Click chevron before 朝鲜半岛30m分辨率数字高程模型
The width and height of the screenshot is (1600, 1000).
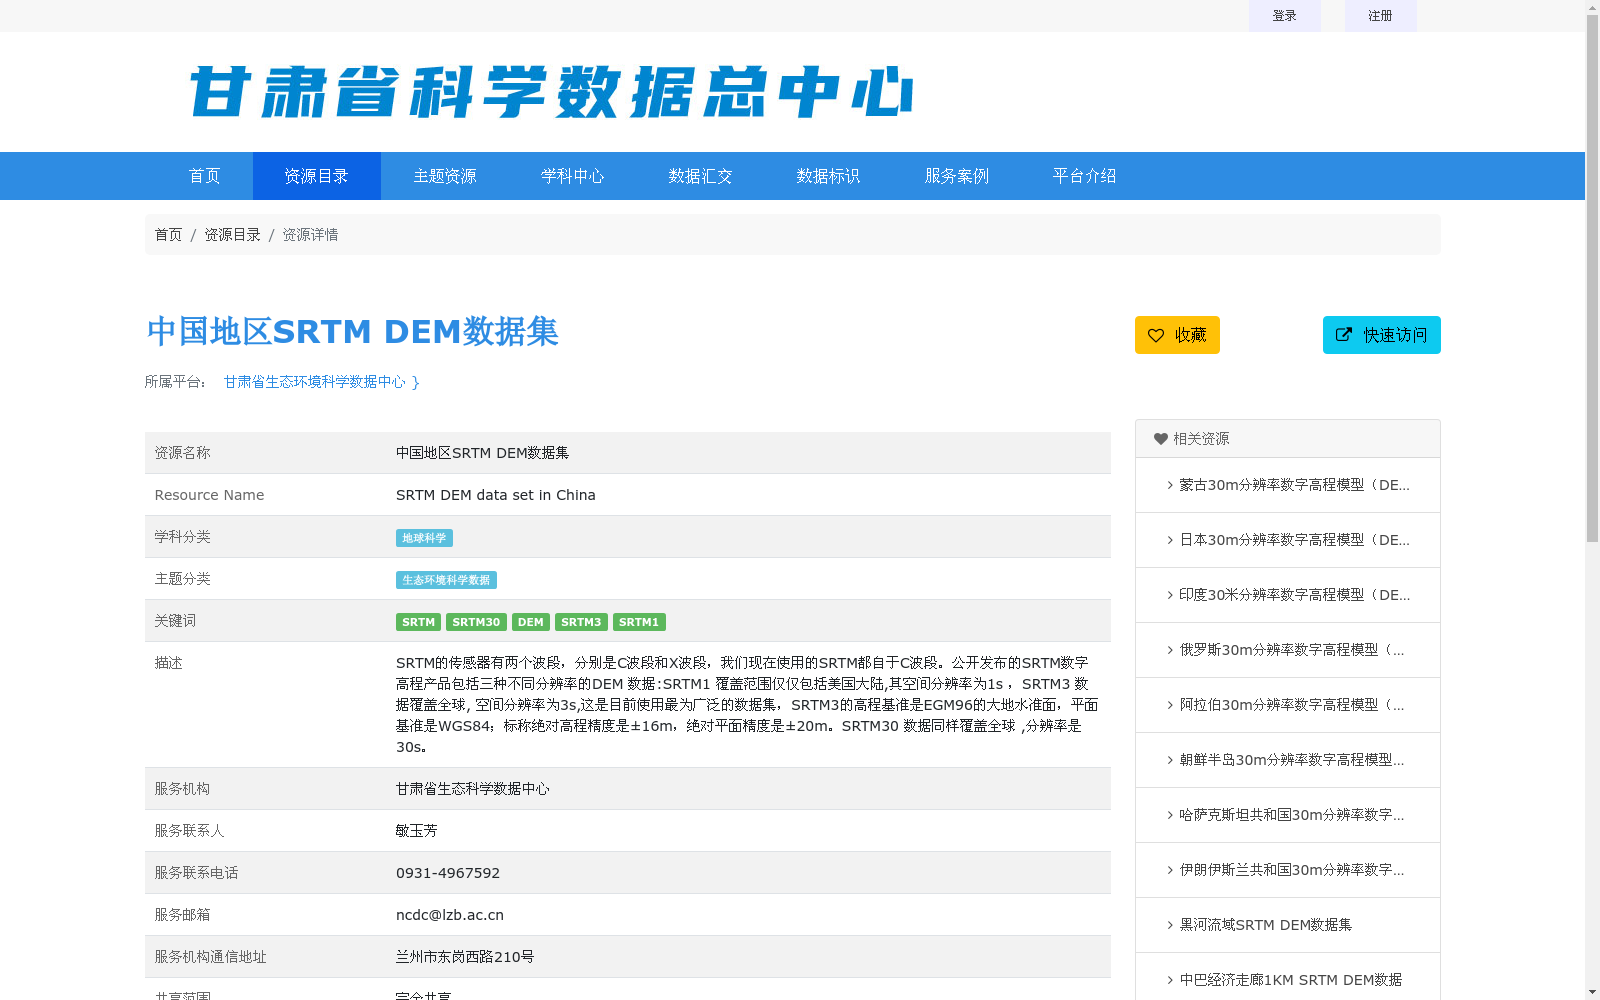(1170, 760)
